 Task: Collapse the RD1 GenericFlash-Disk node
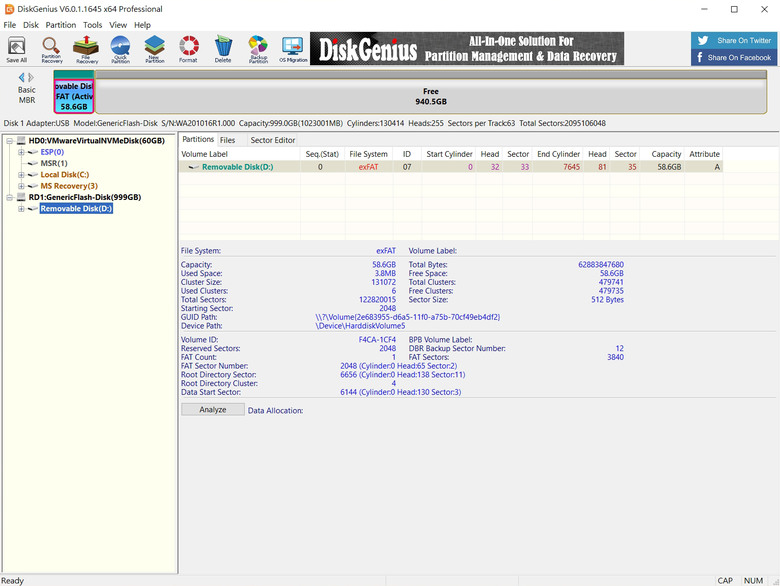(x=9, y=197)
